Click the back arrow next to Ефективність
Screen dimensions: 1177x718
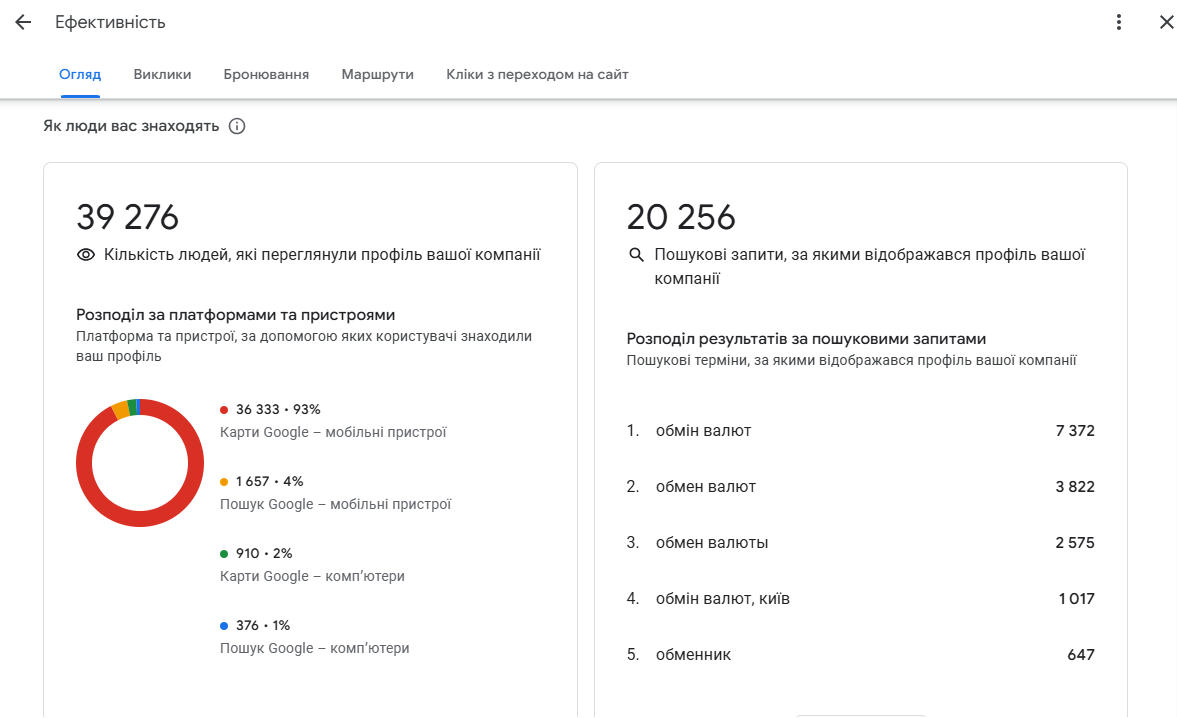point(23,22)
